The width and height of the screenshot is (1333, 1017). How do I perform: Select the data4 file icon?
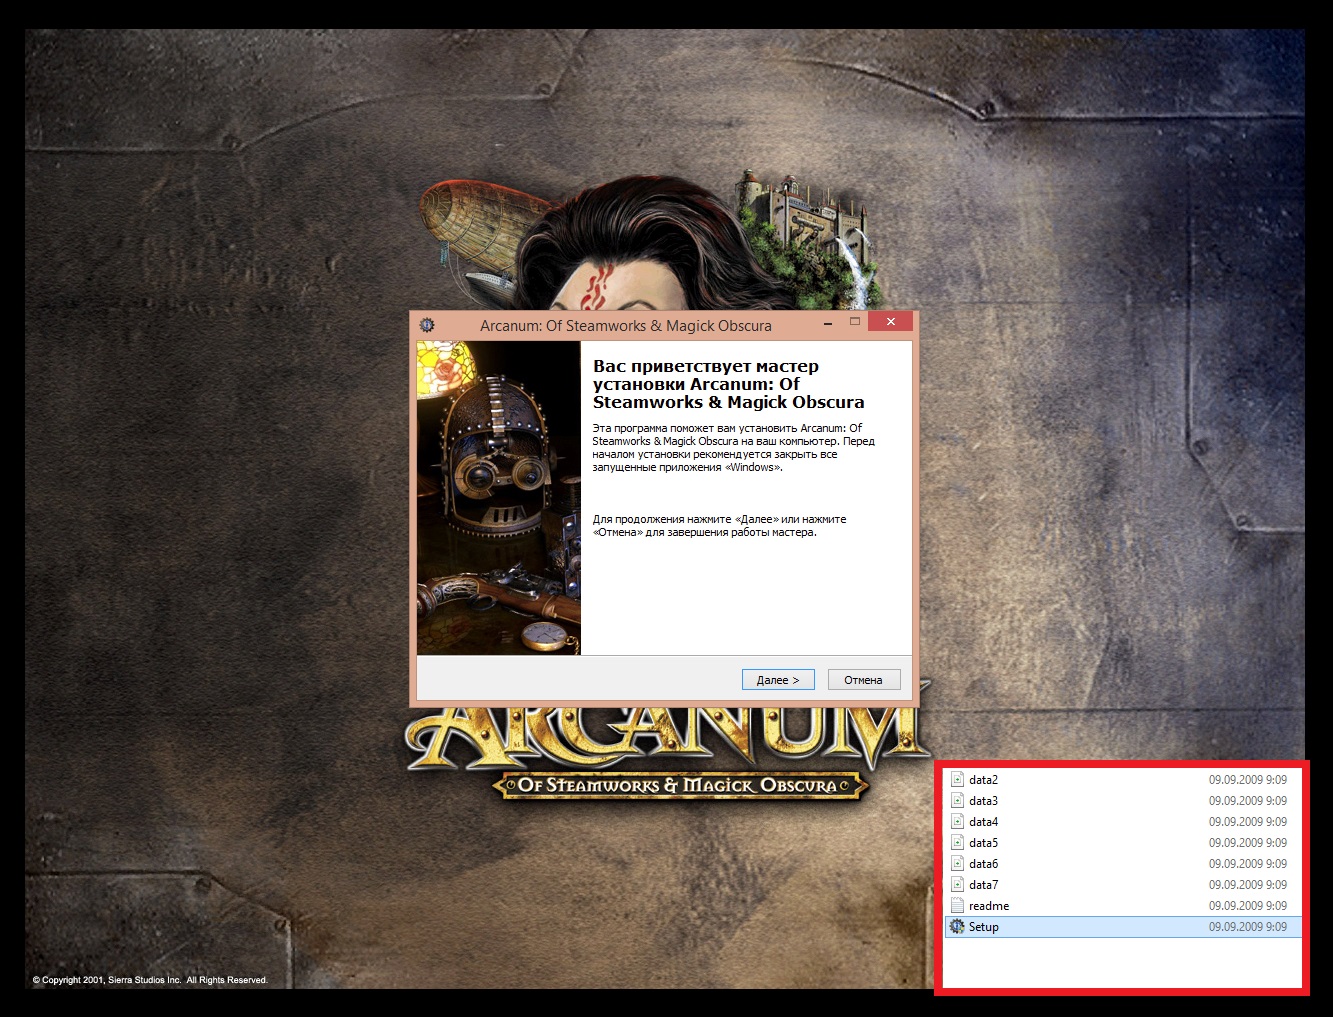(x=957, y=822)
